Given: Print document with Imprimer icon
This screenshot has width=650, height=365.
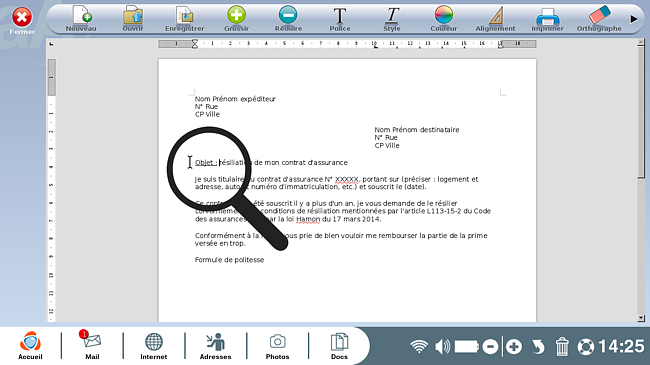Looking at the screenshot, I should 548,19.
